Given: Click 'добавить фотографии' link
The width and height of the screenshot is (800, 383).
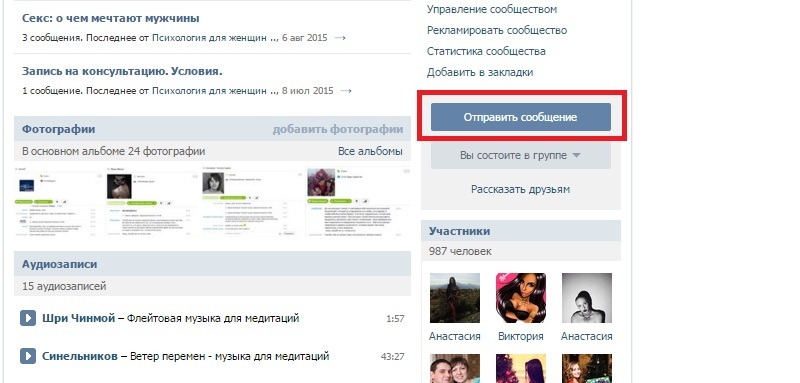Looking at the screenshot, I should (x=338, y=130).
